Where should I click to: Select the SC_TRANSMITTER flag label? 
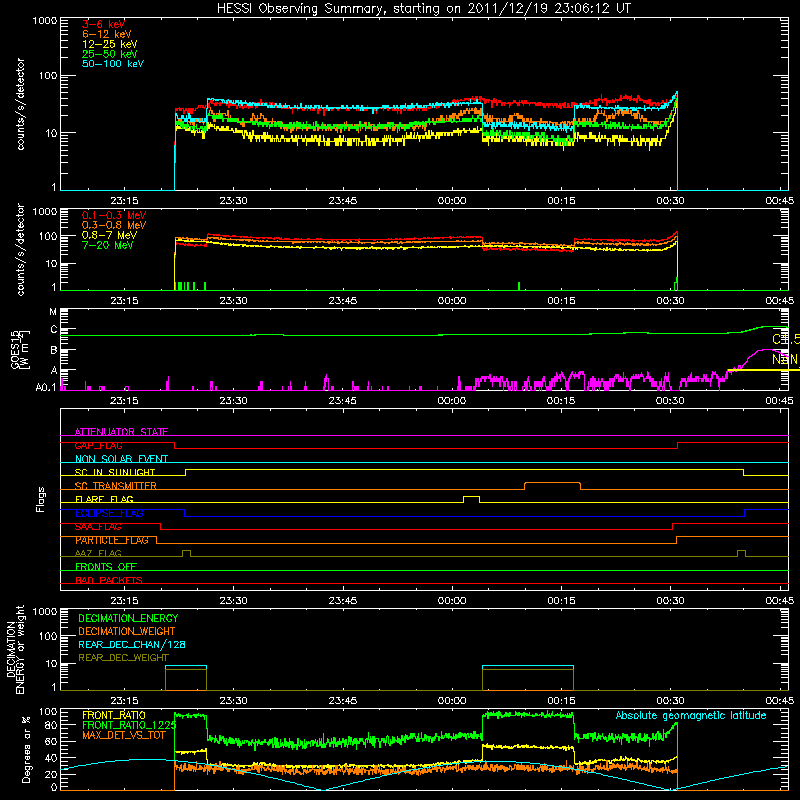tap(115, 486)
